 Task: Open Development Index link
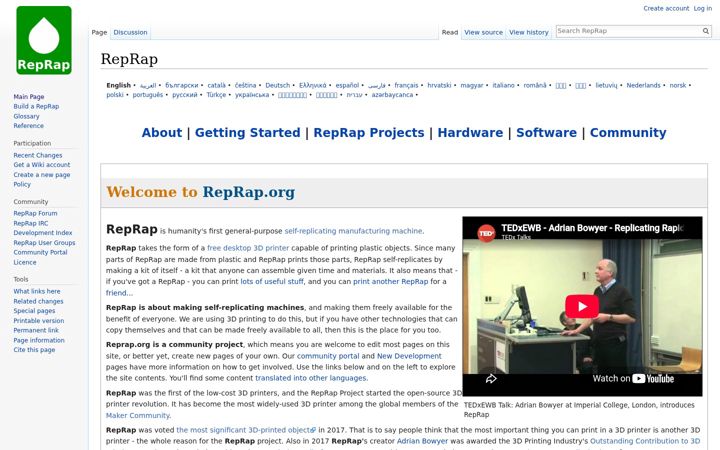click(43, 233)
